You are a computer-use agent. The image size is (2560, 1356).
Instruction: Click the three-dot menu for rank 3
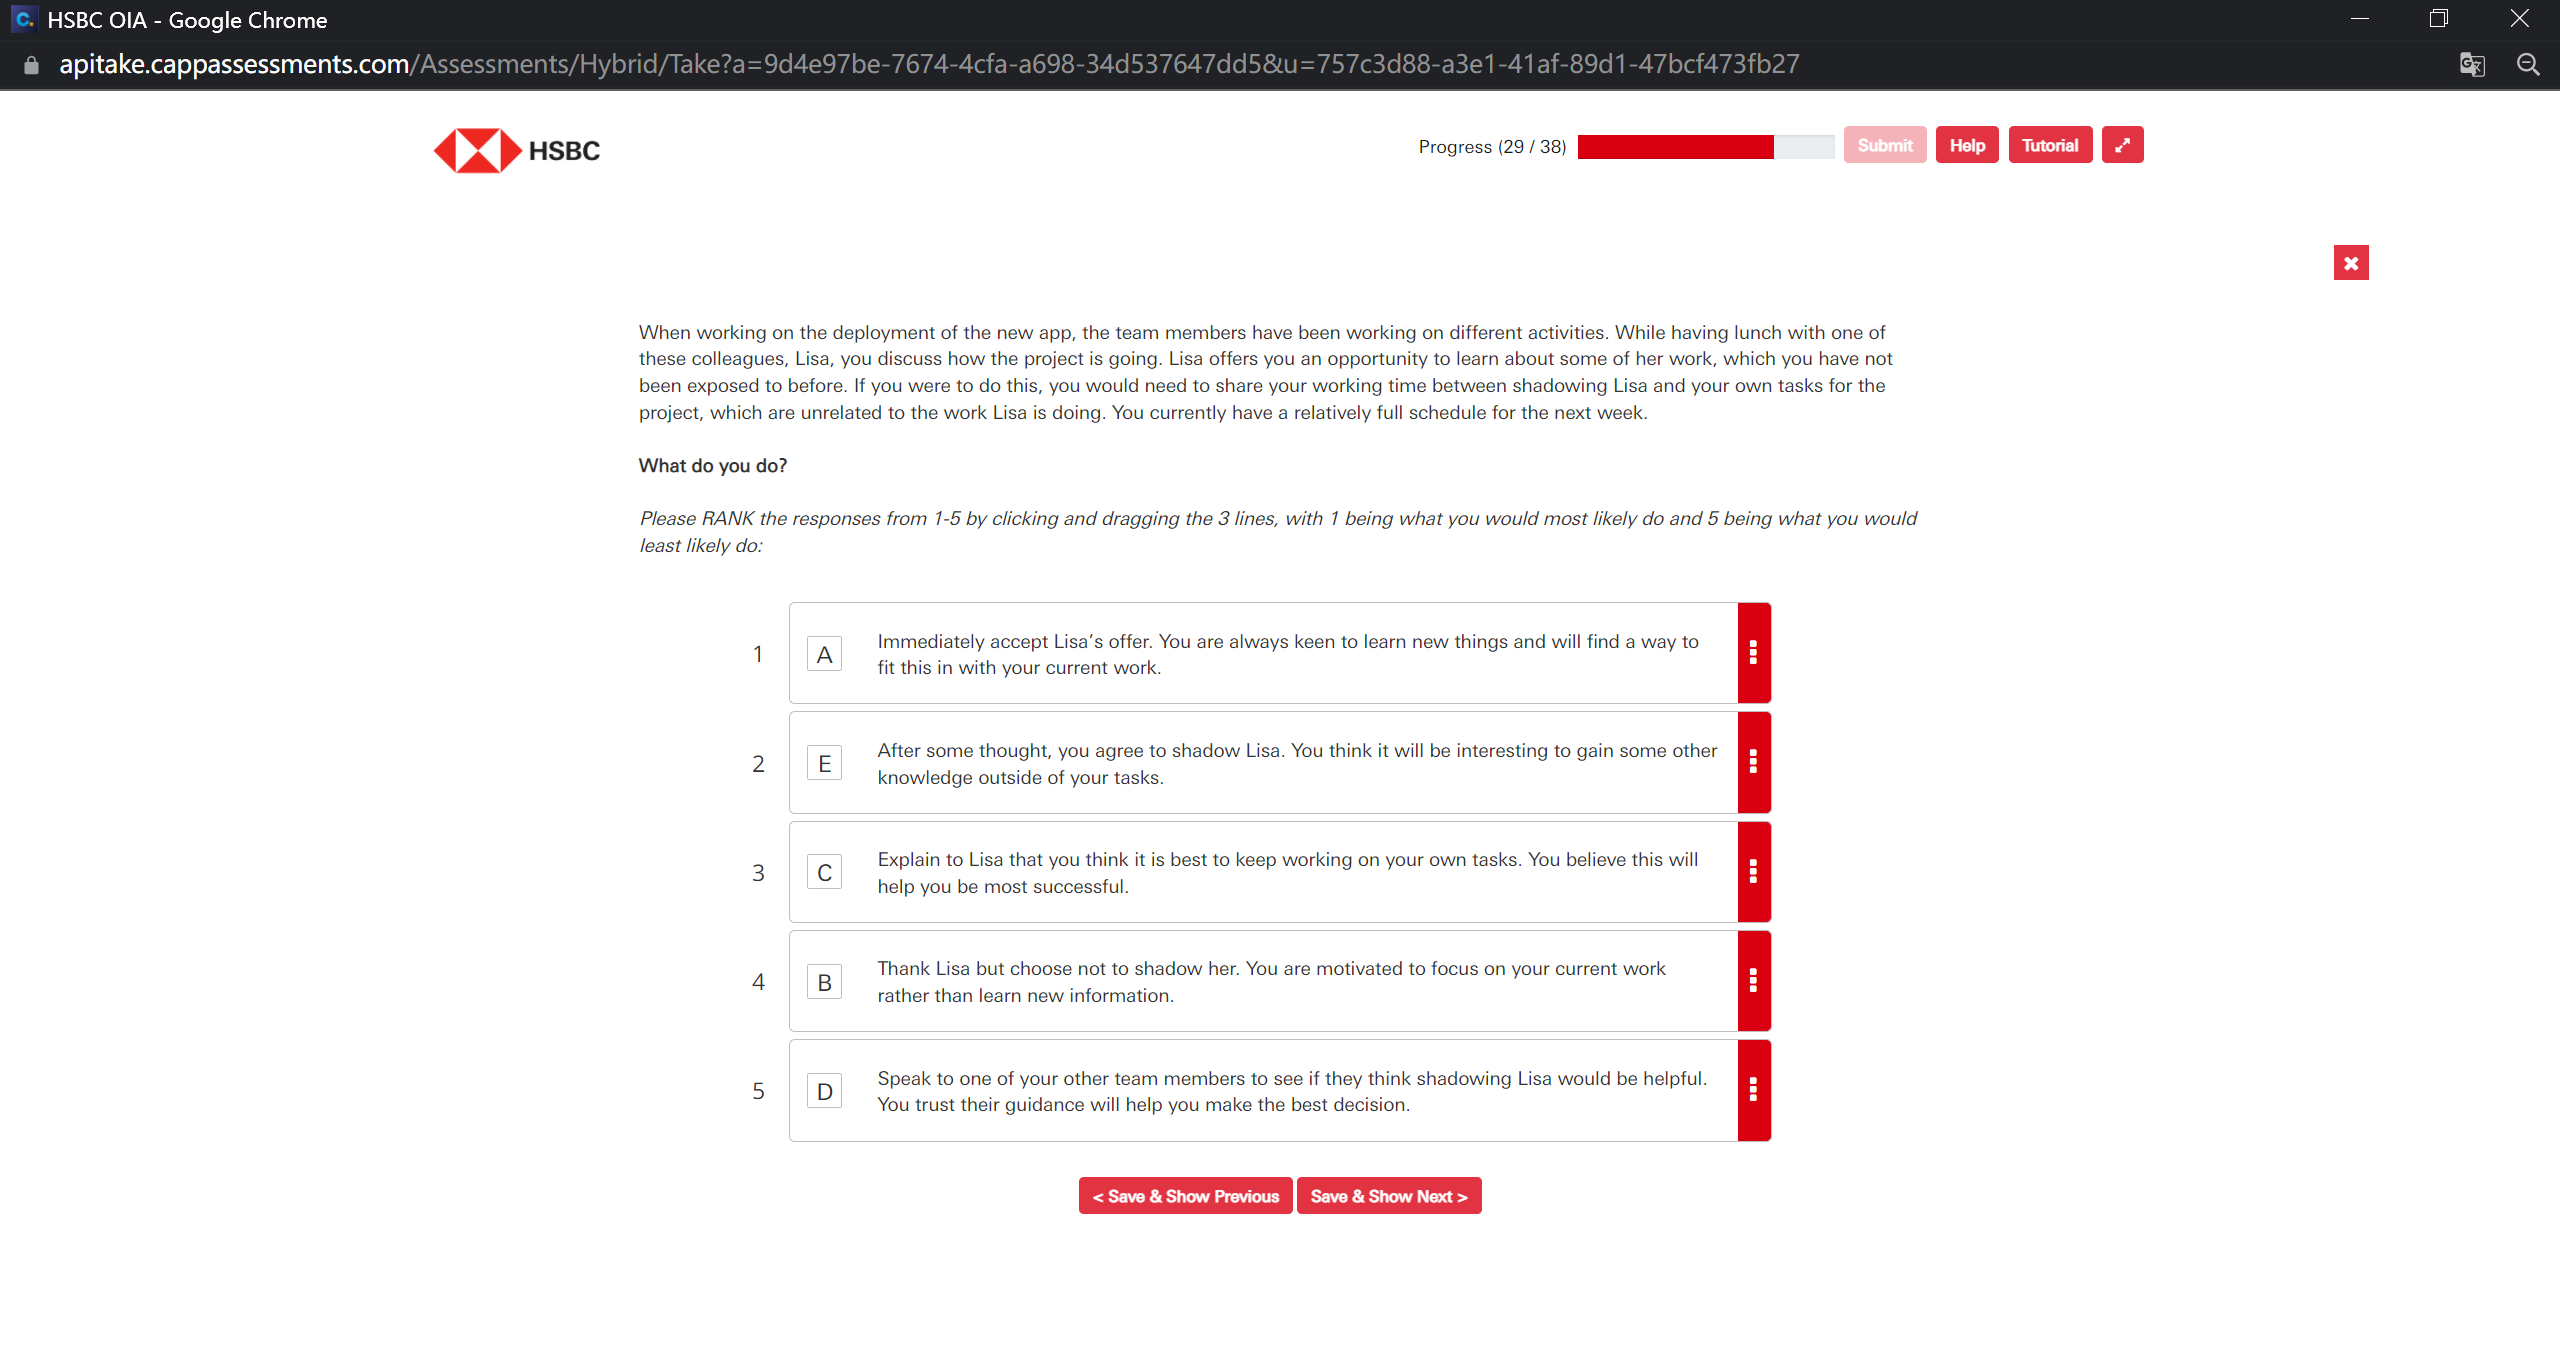point(1754,870)
